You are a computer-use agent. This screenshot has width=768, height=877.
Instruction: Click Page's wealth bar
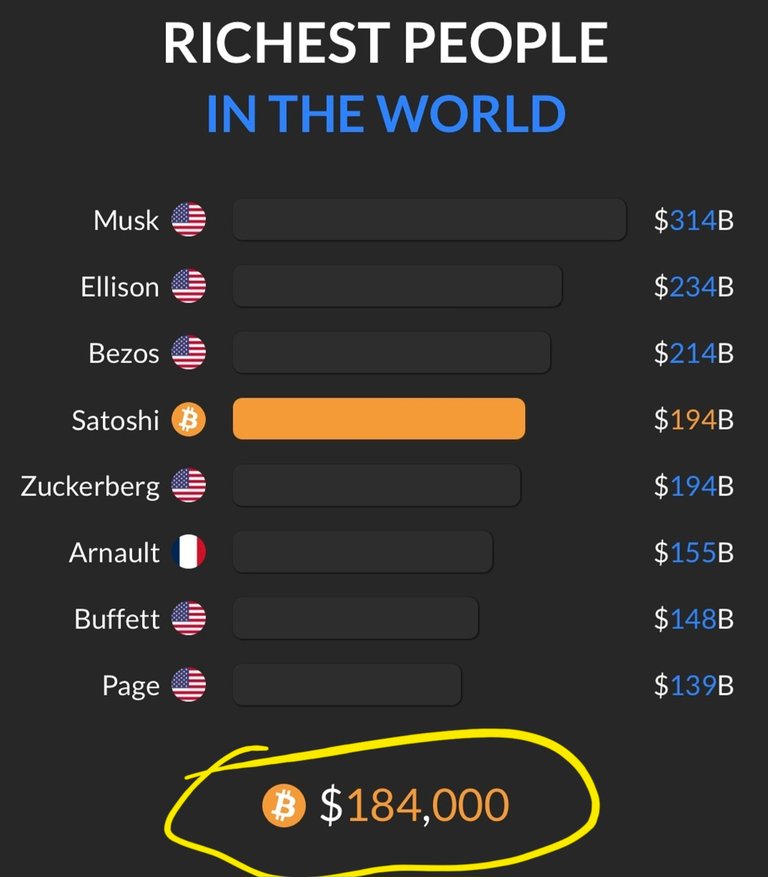(347, 685)
